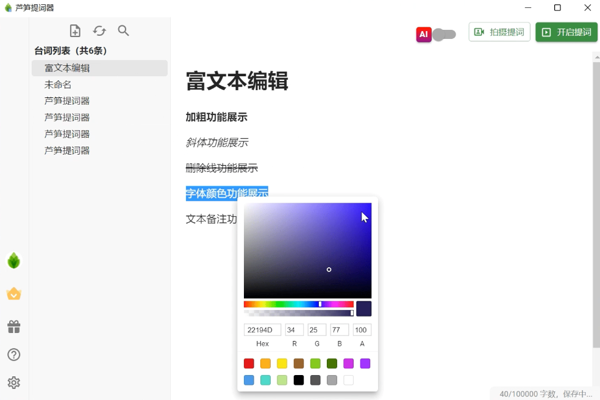600x400 pixels.
Task: Choose the black preset color swatch
Action: click(x=299, y=380)
